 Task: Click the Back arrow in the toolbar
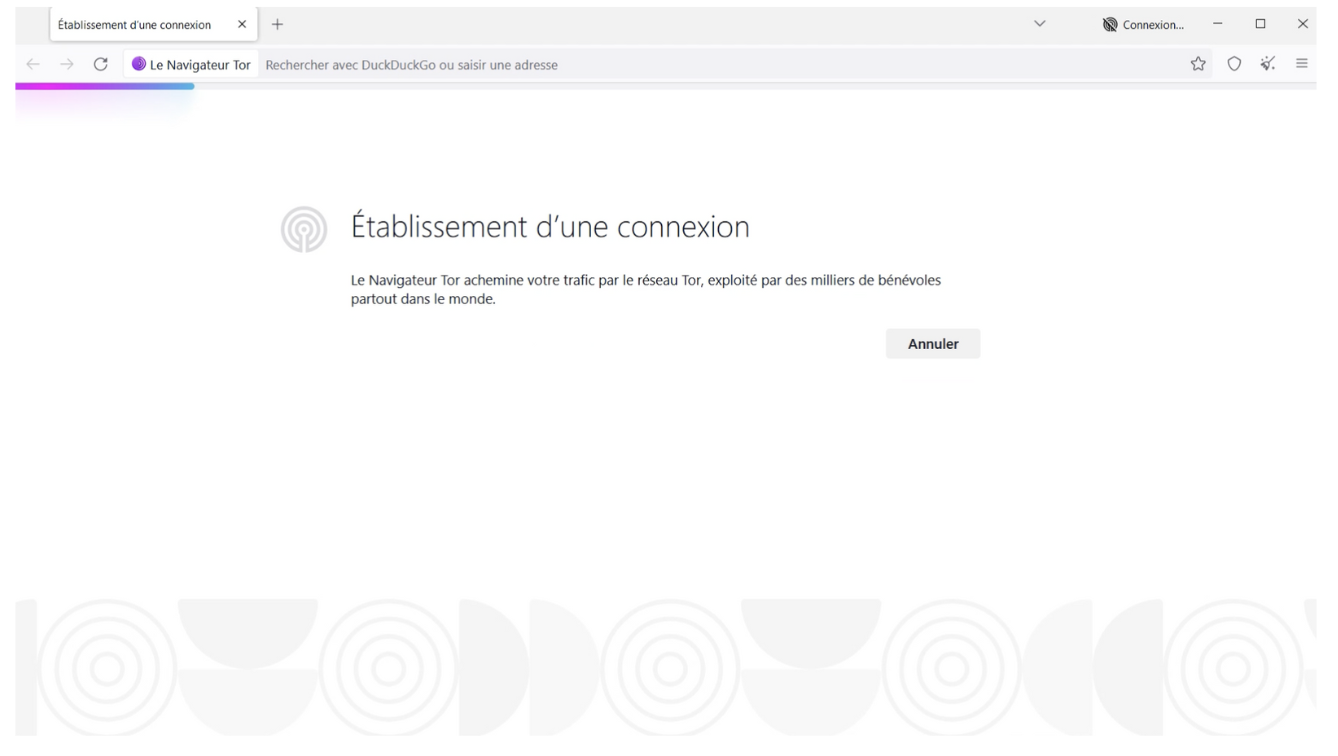(34, 64)
